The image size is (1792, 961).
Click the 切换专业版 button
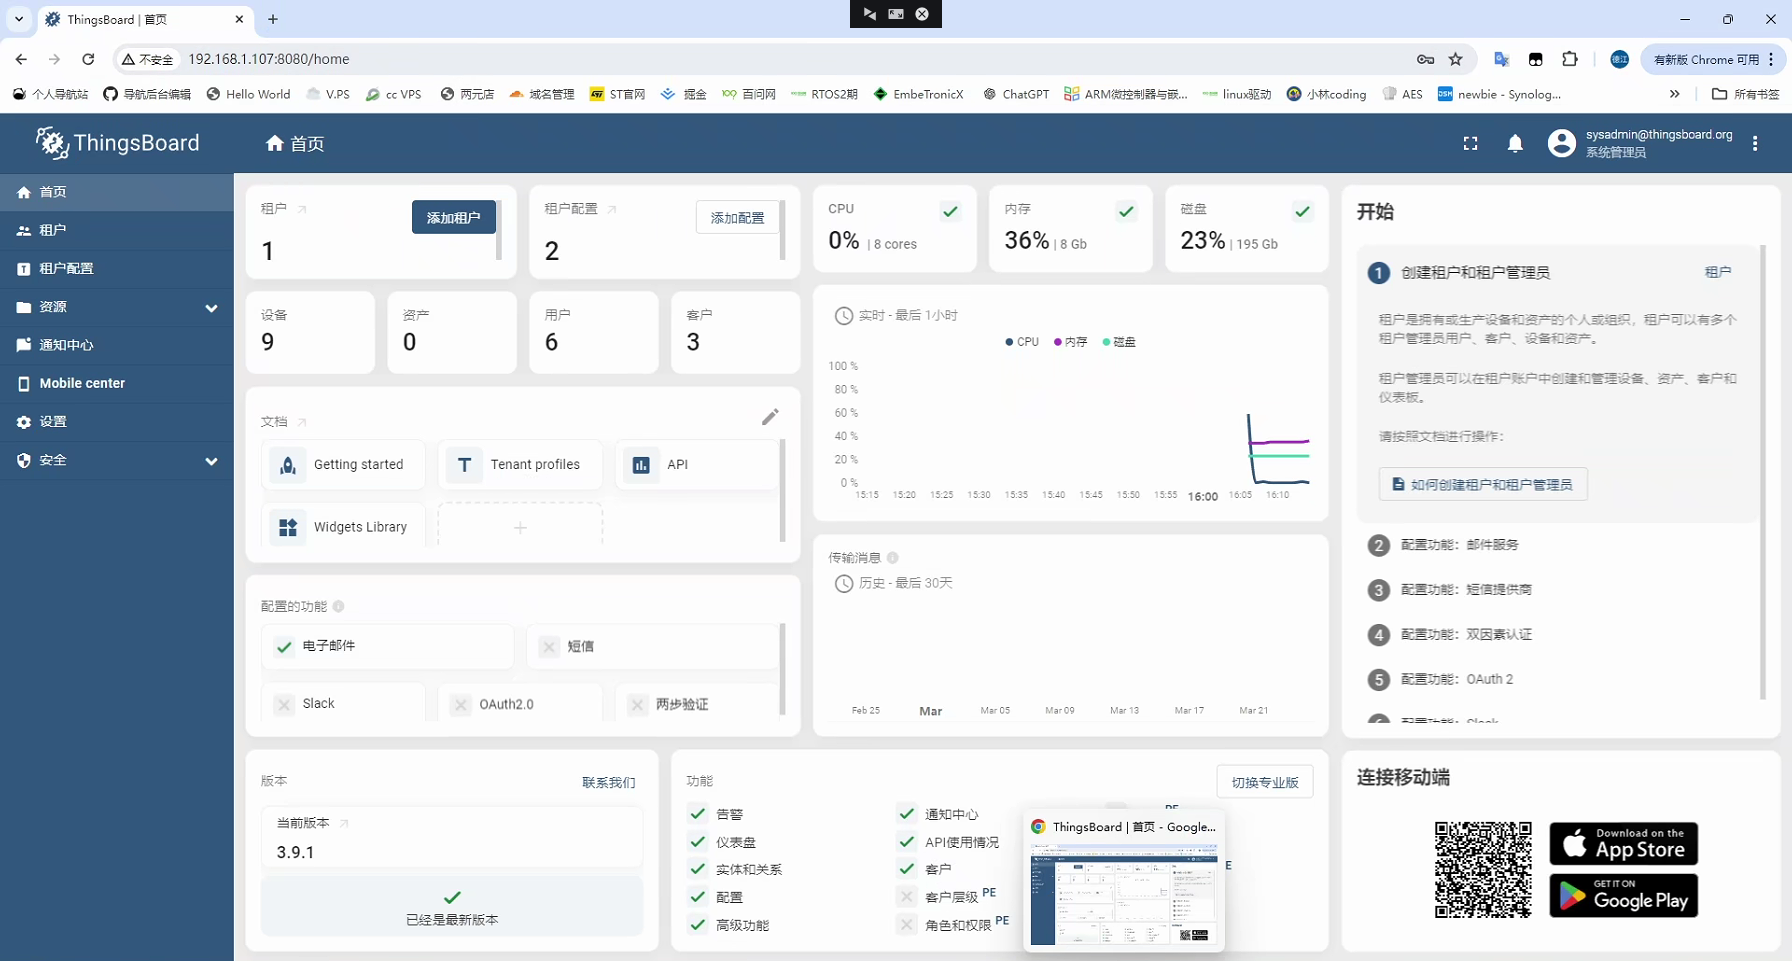click(1264, 782)
